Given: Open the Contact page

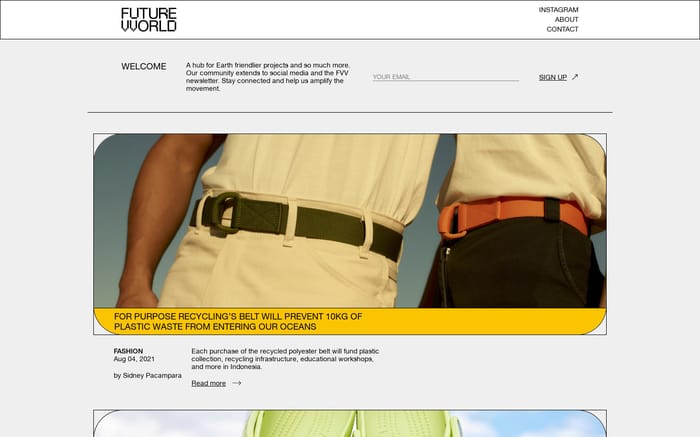Looking at the screenshot, I should [x=562, y=29].
